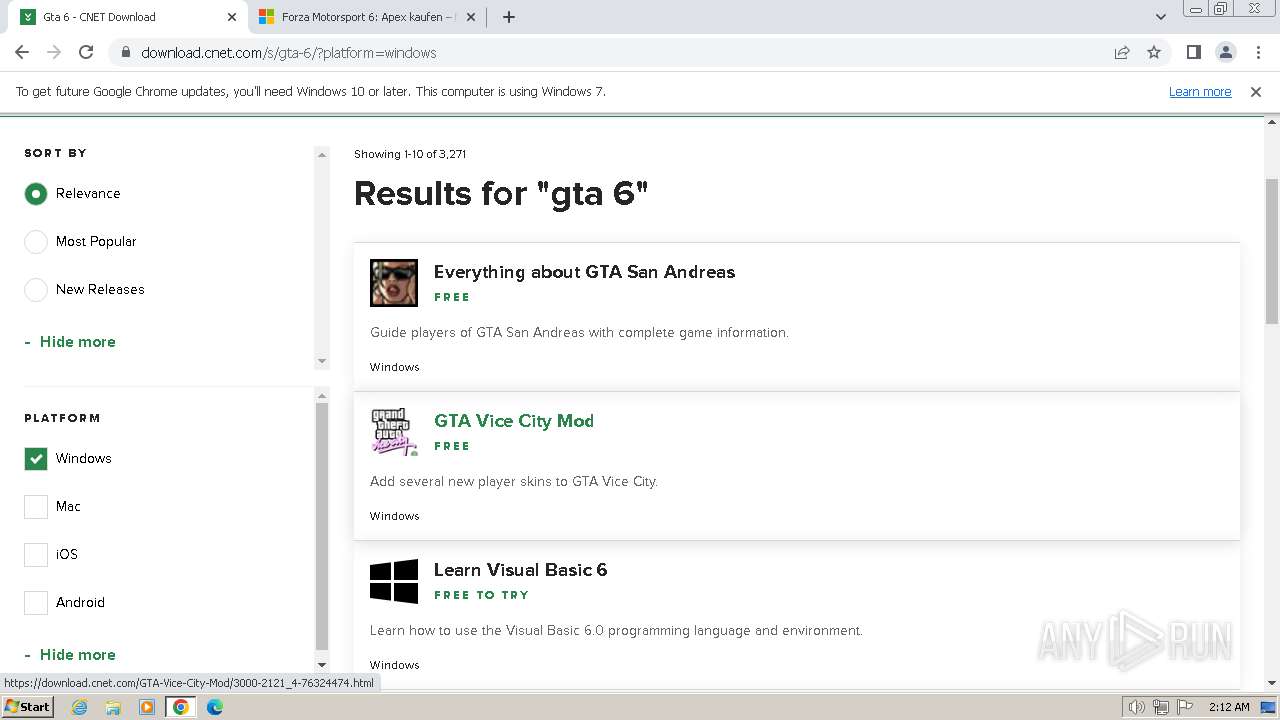
Task: Click the address bar URL field
Action: pyautogui.click(x=610, y=53)
